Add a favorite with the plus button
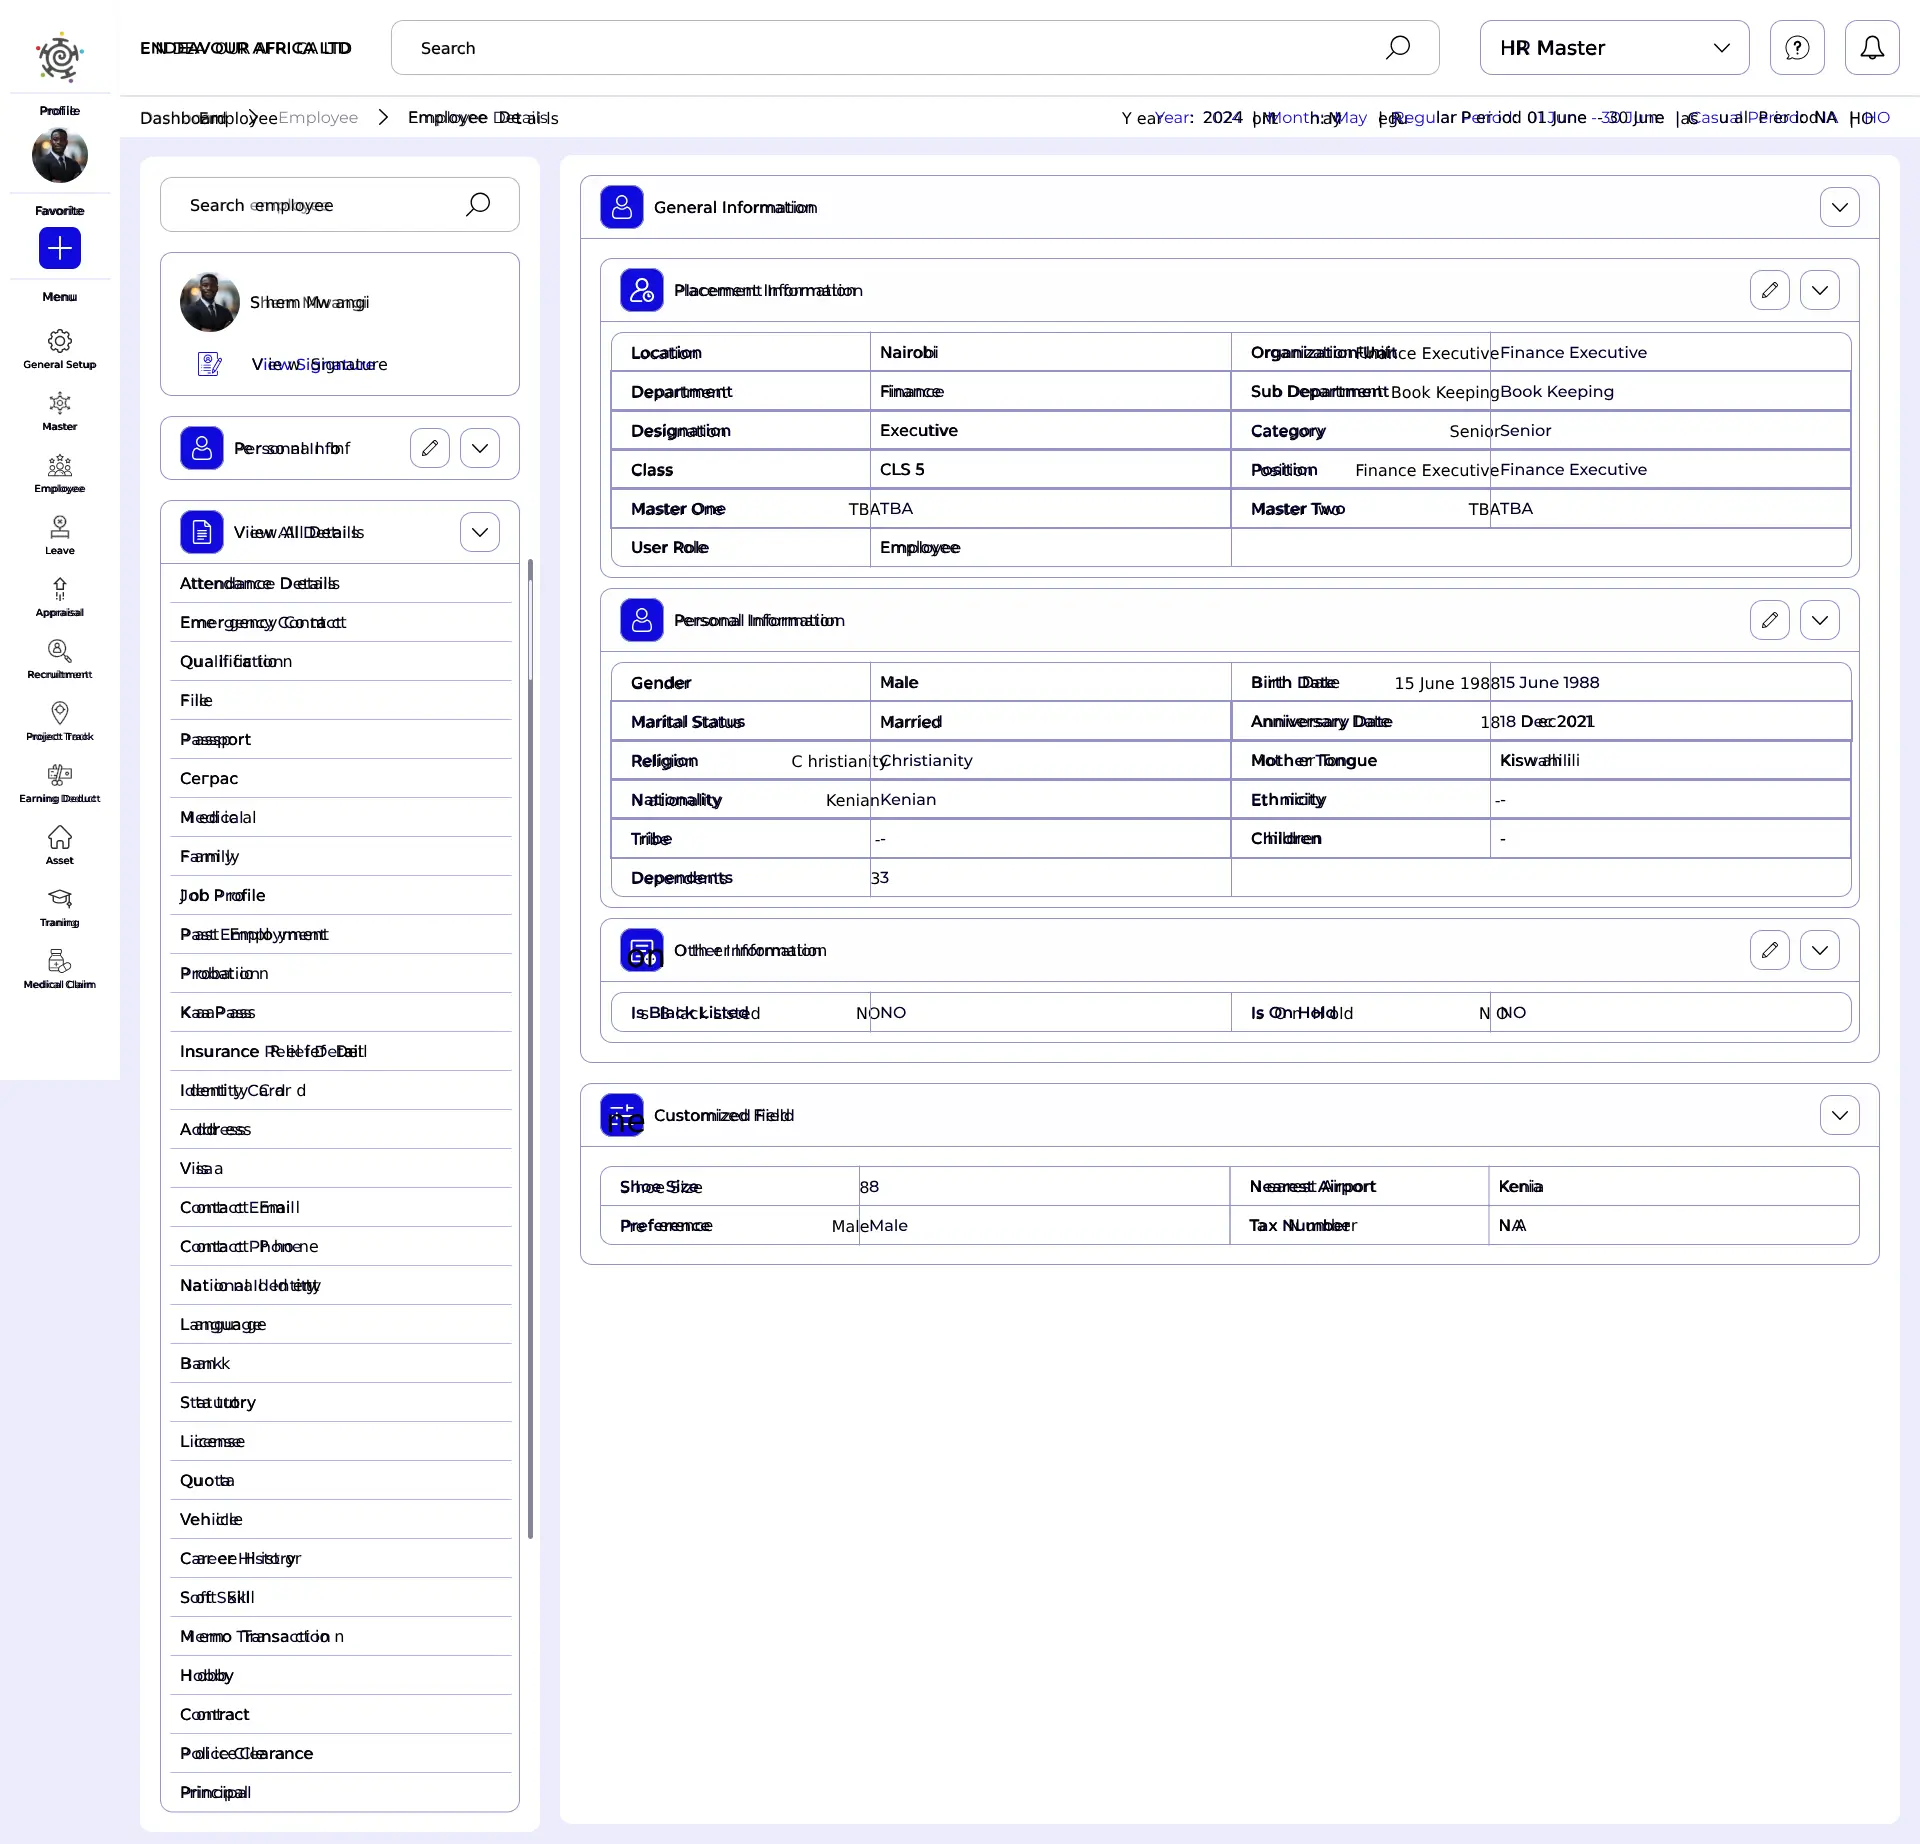Screen dimensions: 1920x1844 coord(59,248)
